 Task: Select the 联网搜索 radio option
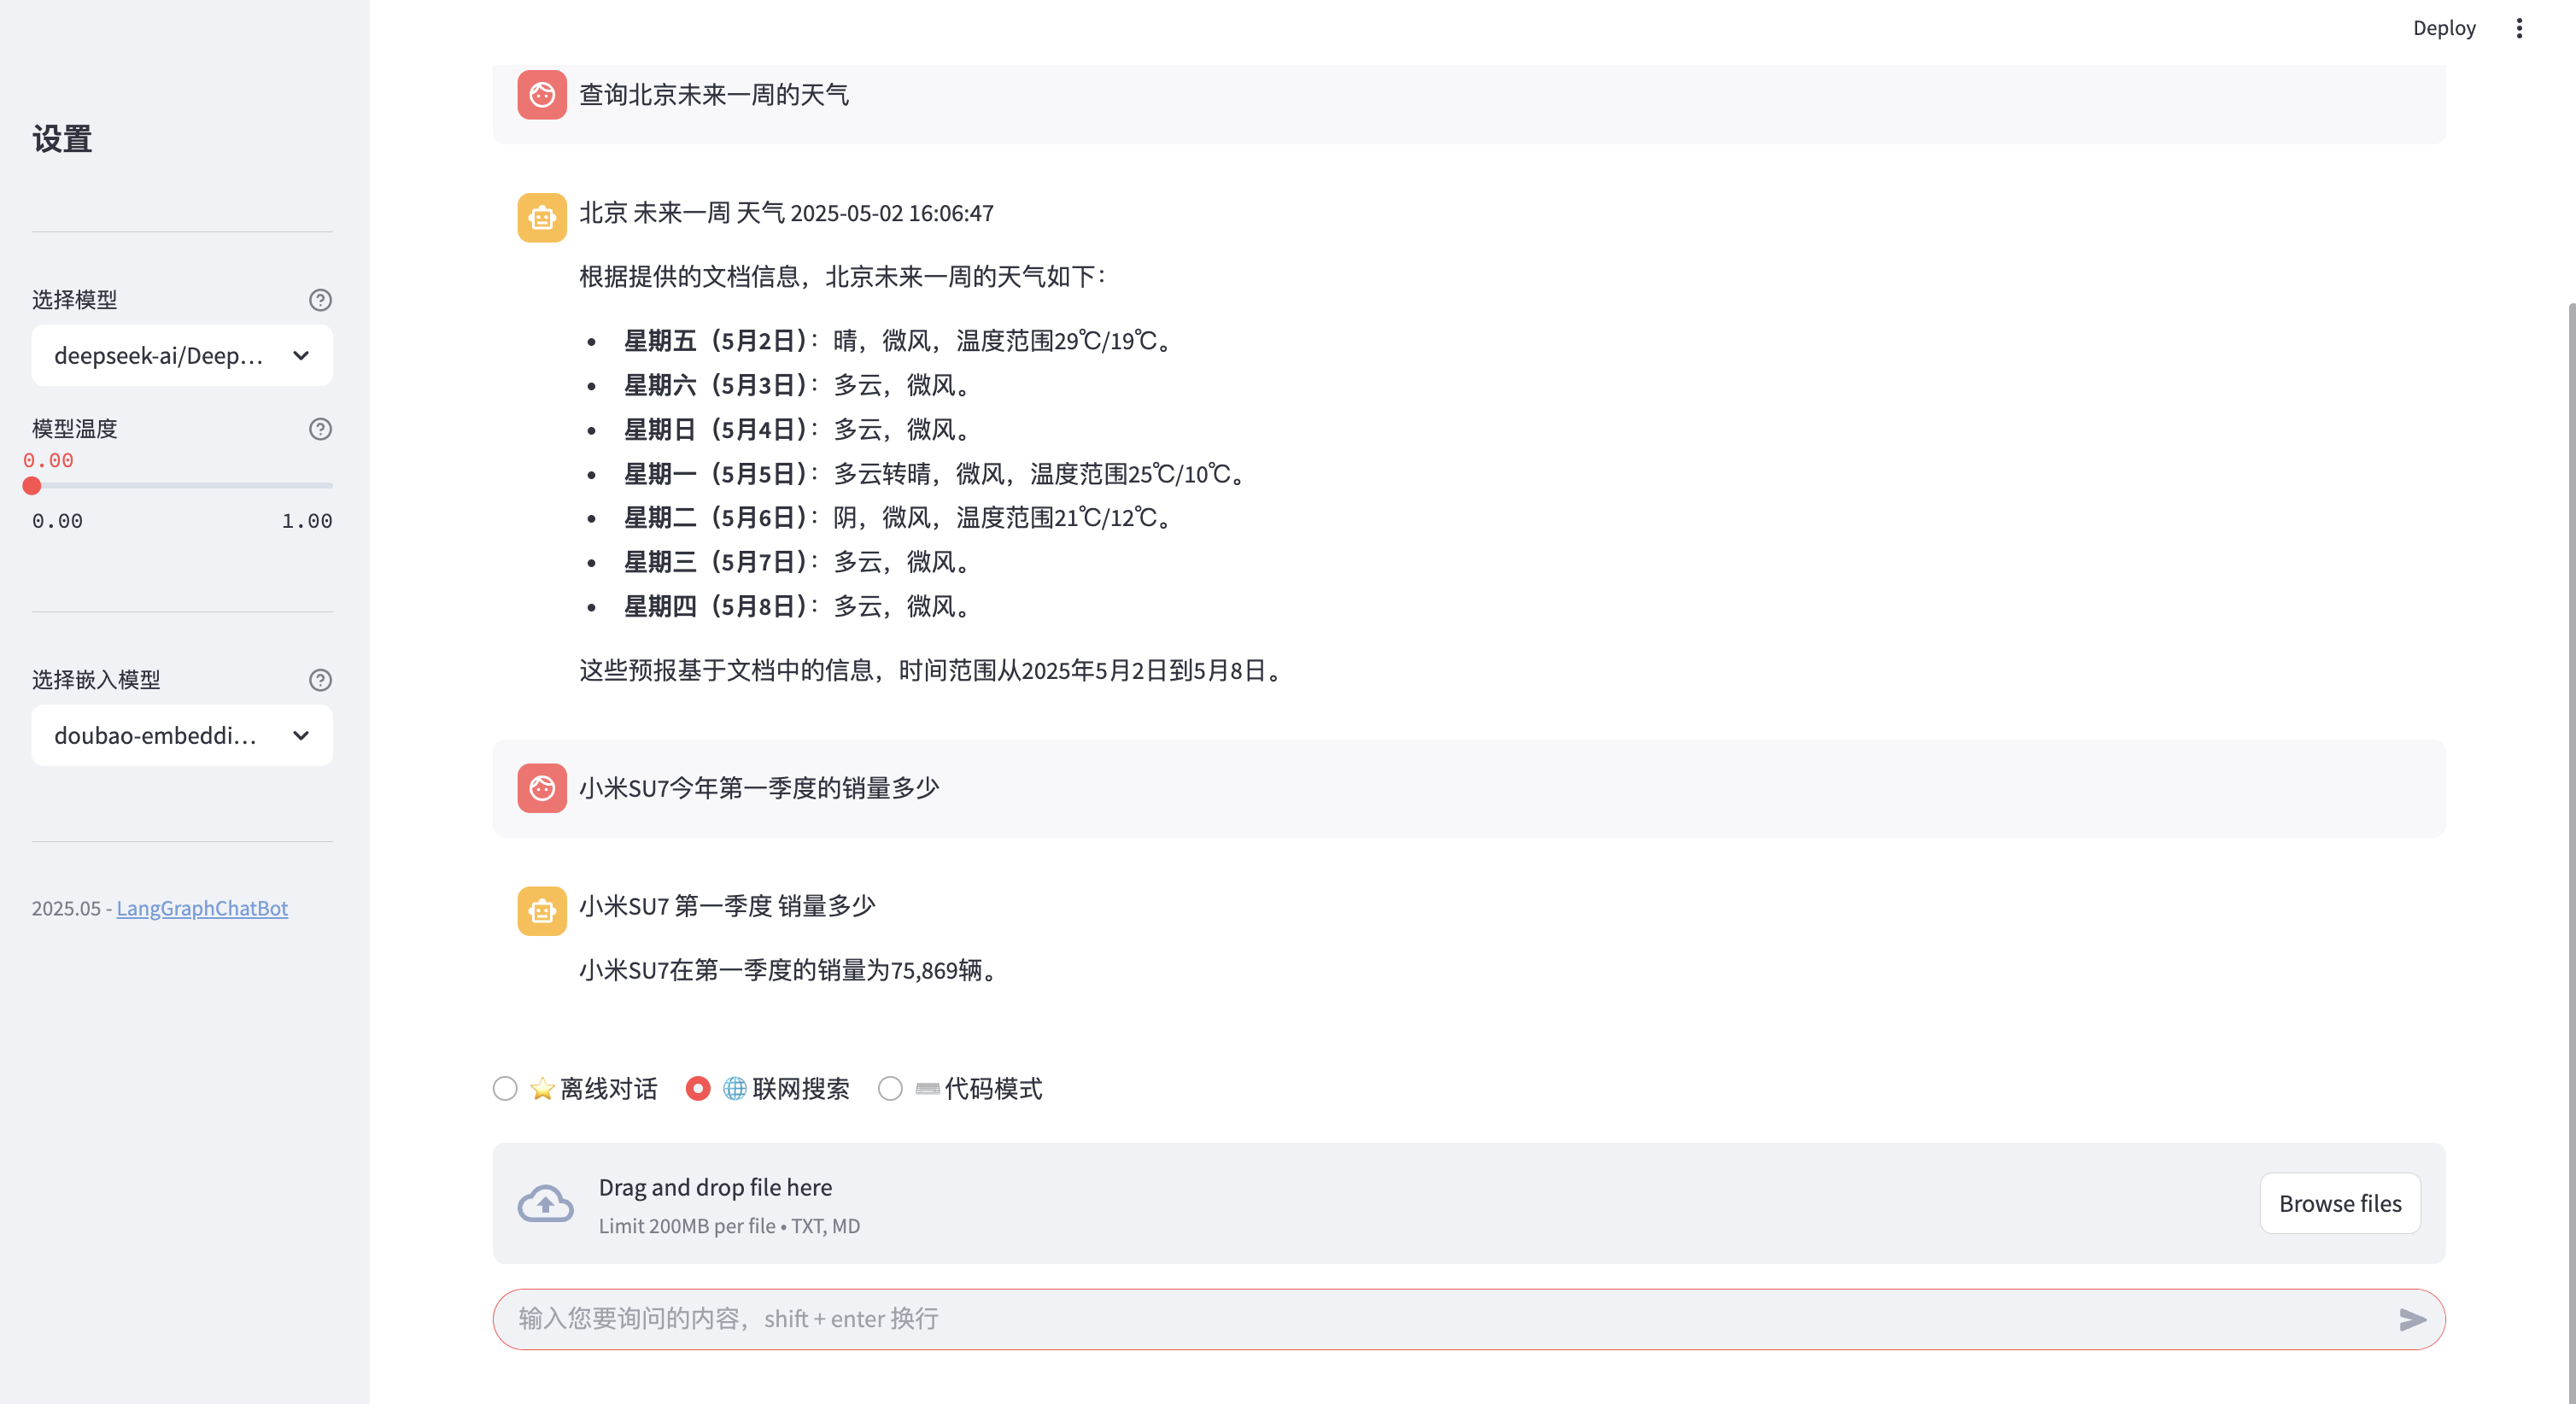click(x=698, y=1088)
